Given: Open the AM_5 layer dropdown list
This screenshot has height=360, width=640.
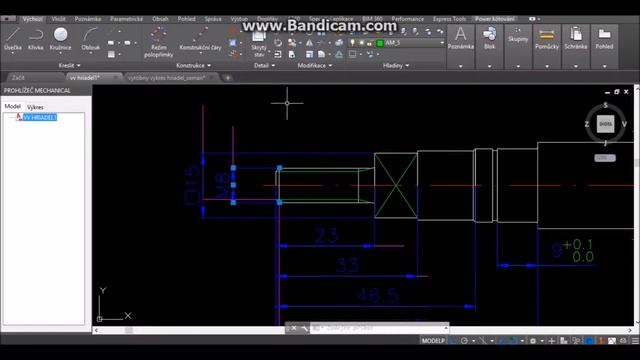Looking at the screenshot, I should 442,42.
